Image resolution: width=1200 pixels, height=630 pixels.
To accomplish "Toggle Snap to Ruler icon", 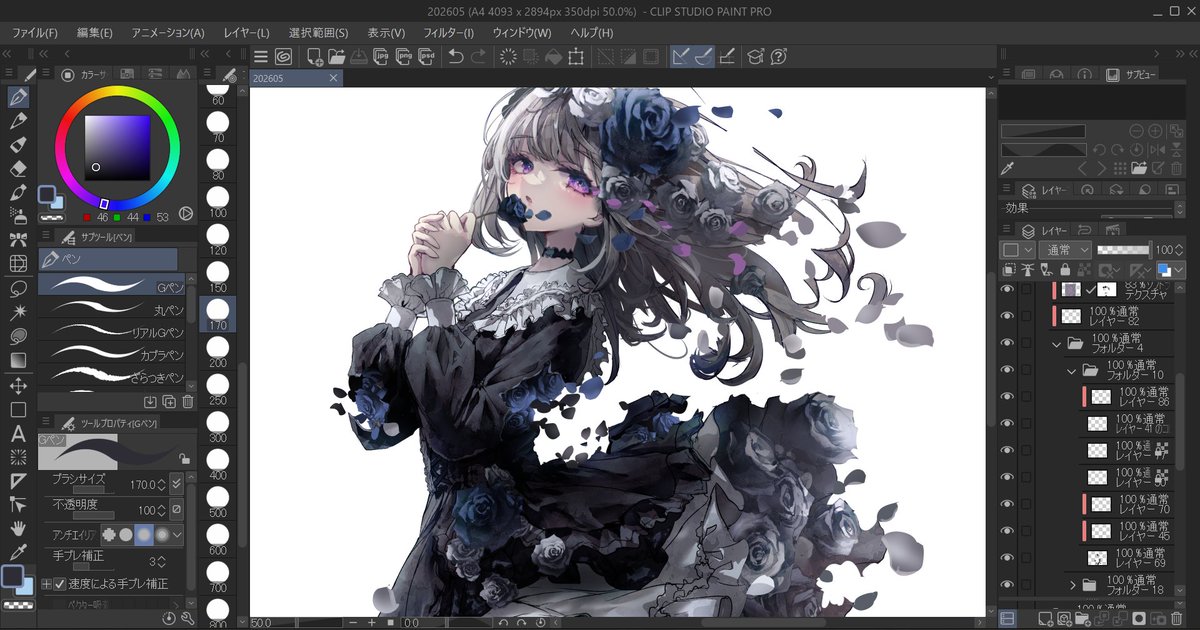I will point(681,57).
